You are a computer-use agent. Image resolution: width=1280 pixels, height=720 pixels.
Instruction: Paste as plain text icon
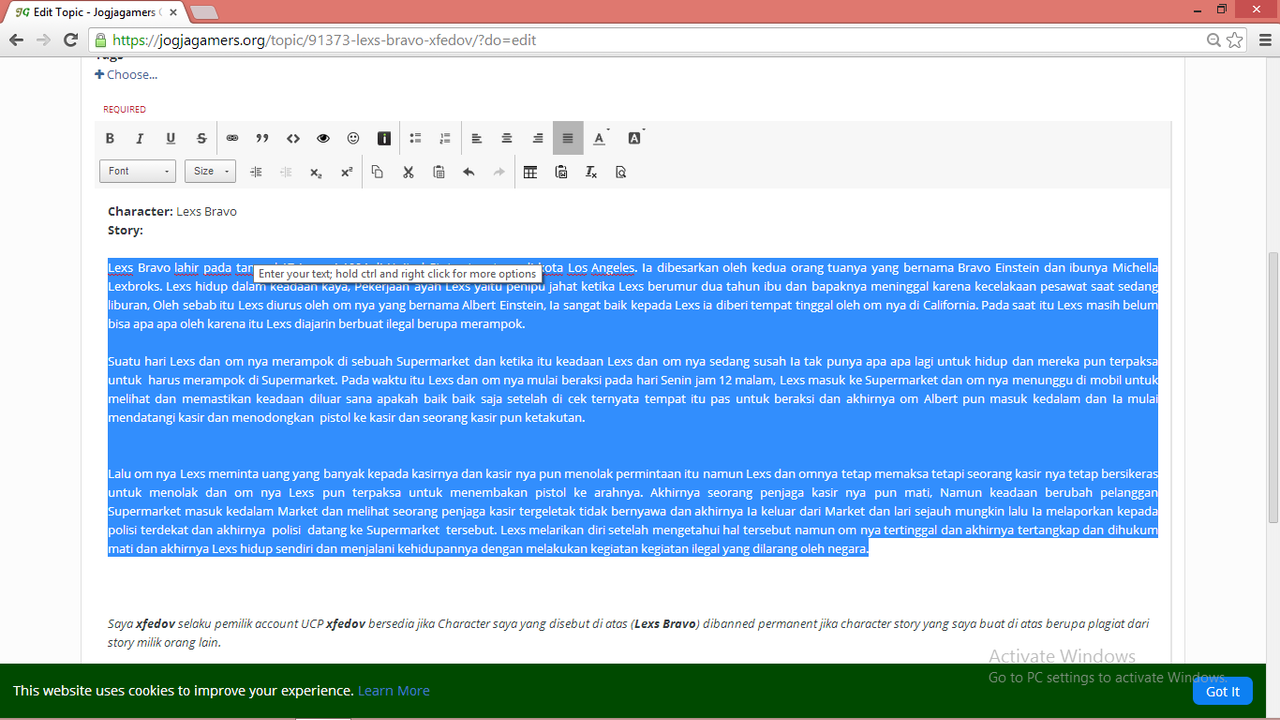(x=561, y=172)
